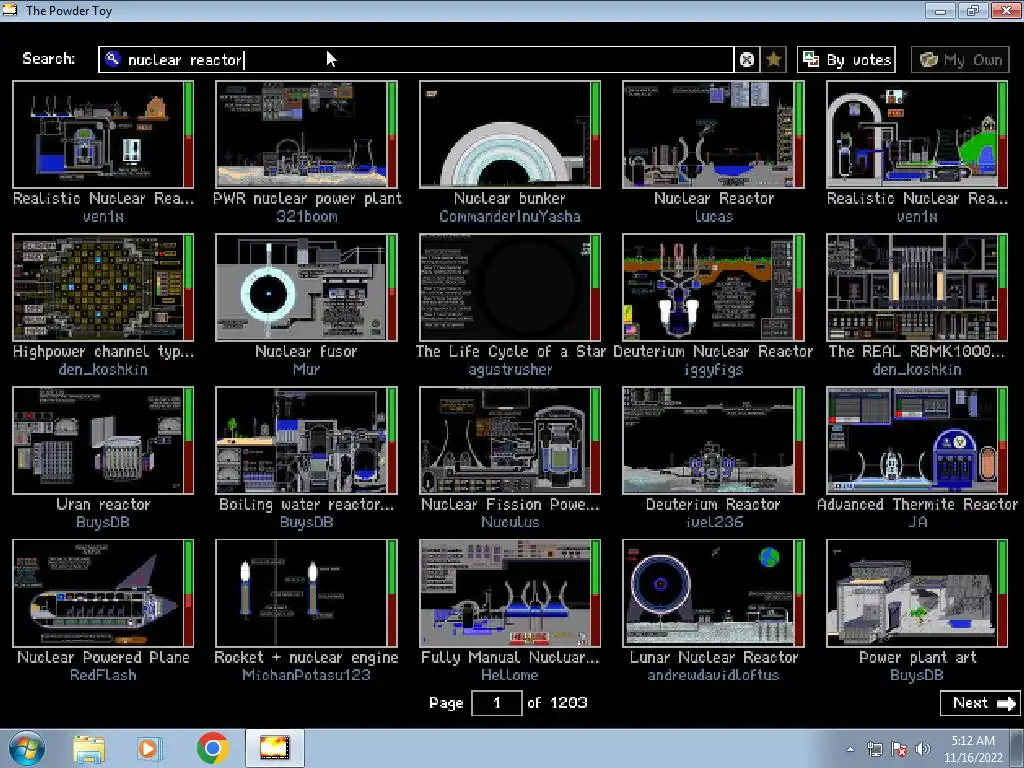Open the PWR nuclear power plant save
The width and height of the screenshot is (1024, 768).
[x=306, y=135]
